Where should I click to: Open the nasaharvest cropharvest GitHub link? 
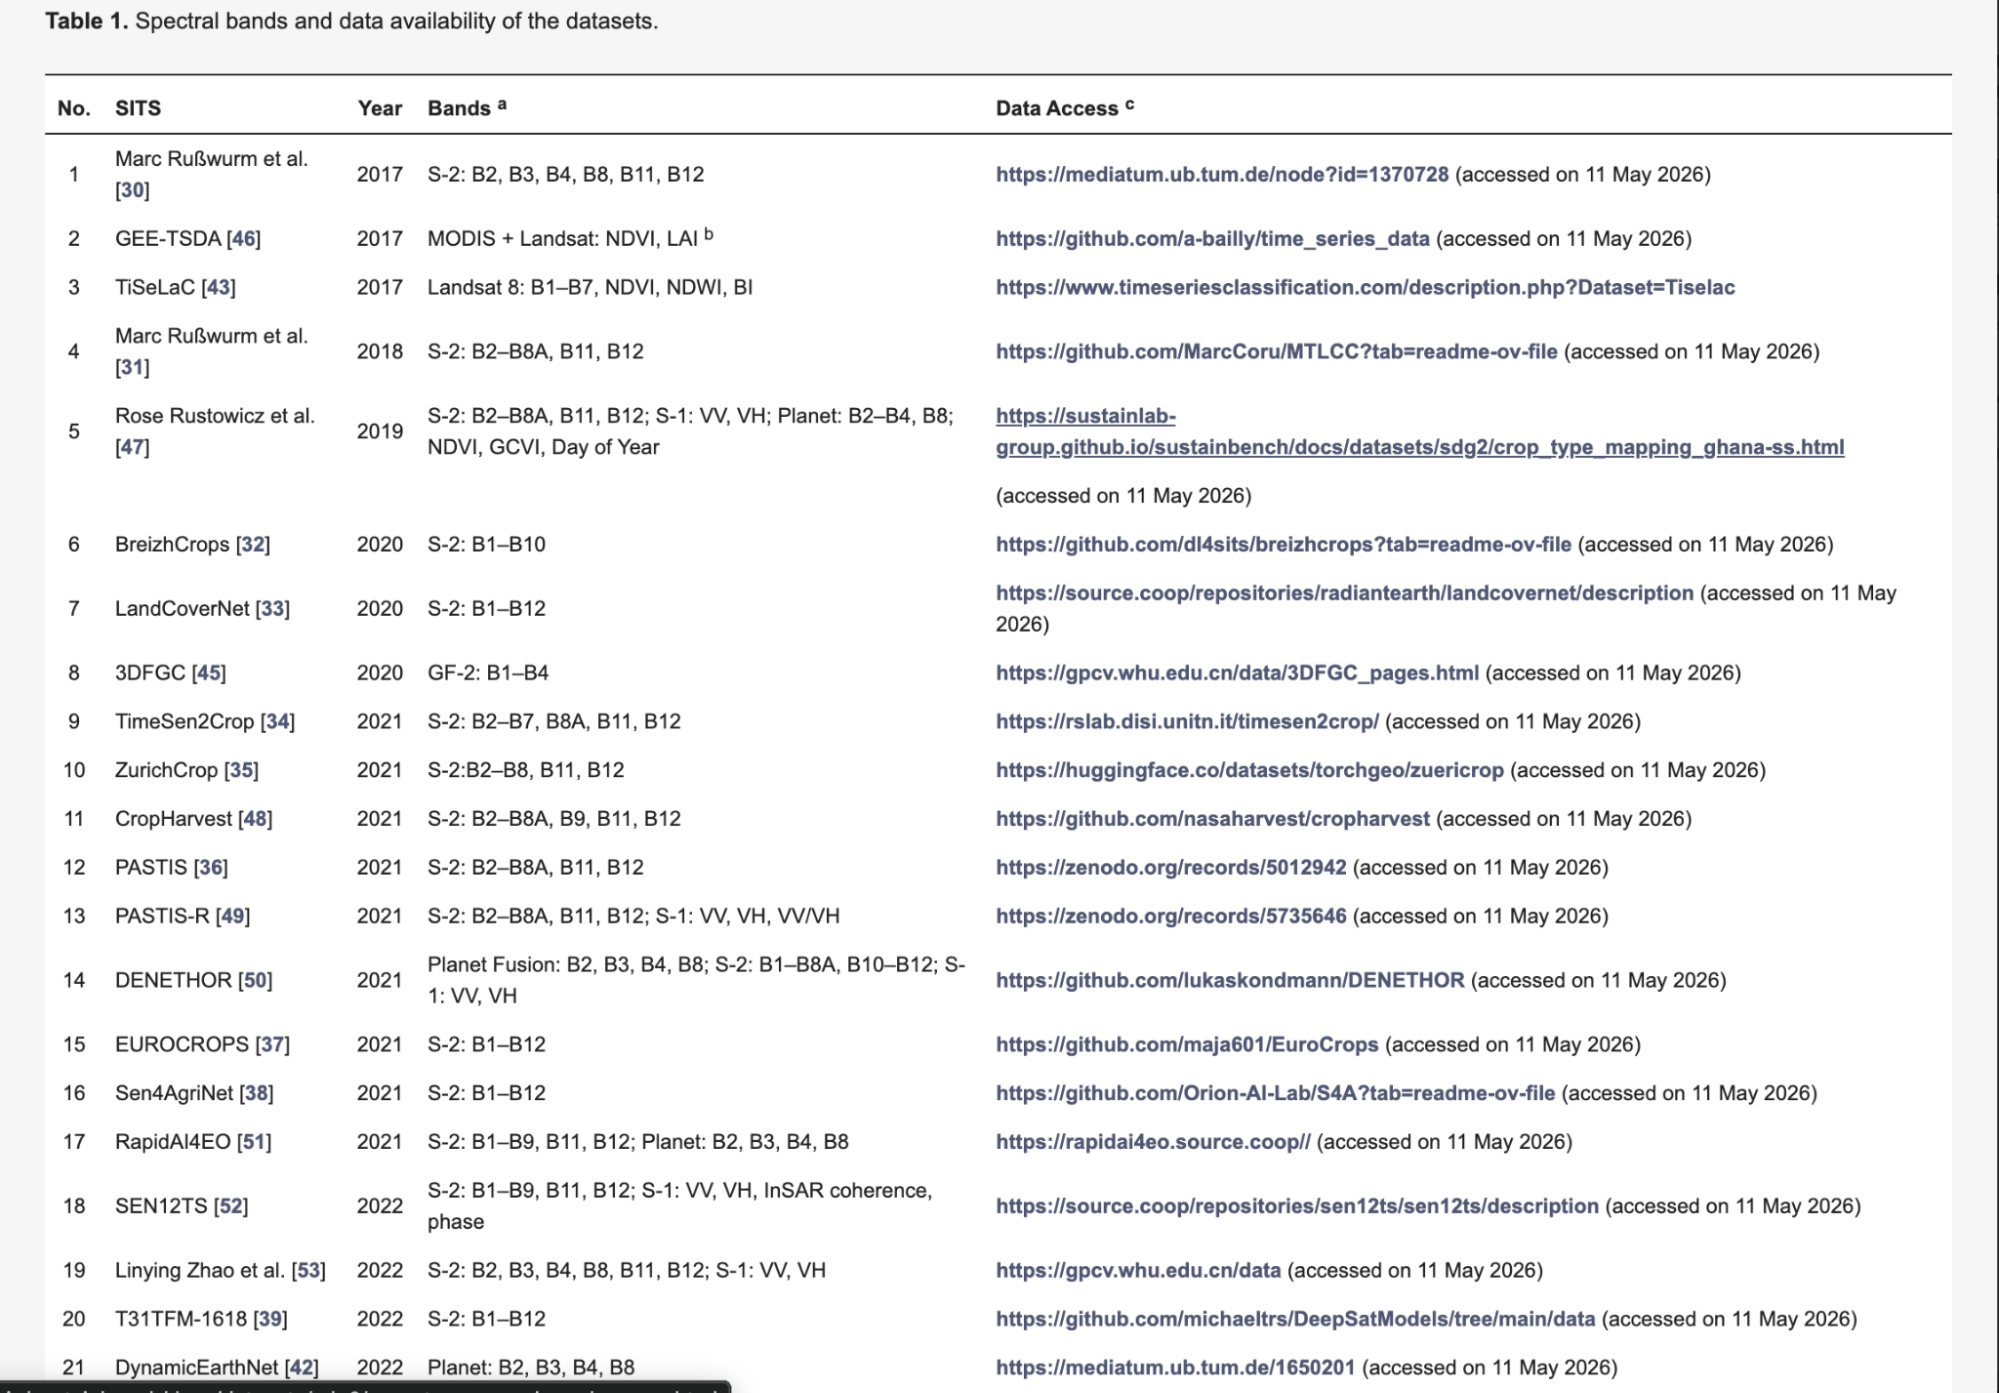[x=1212, y=818]
